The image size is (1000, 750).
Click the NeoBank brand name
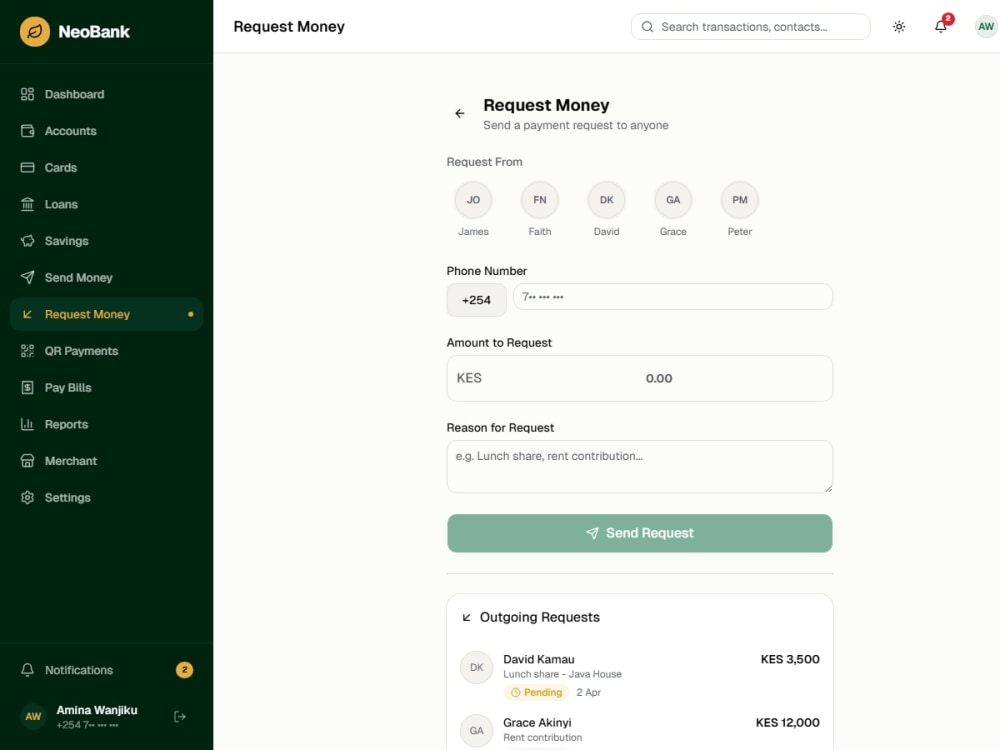94,32
